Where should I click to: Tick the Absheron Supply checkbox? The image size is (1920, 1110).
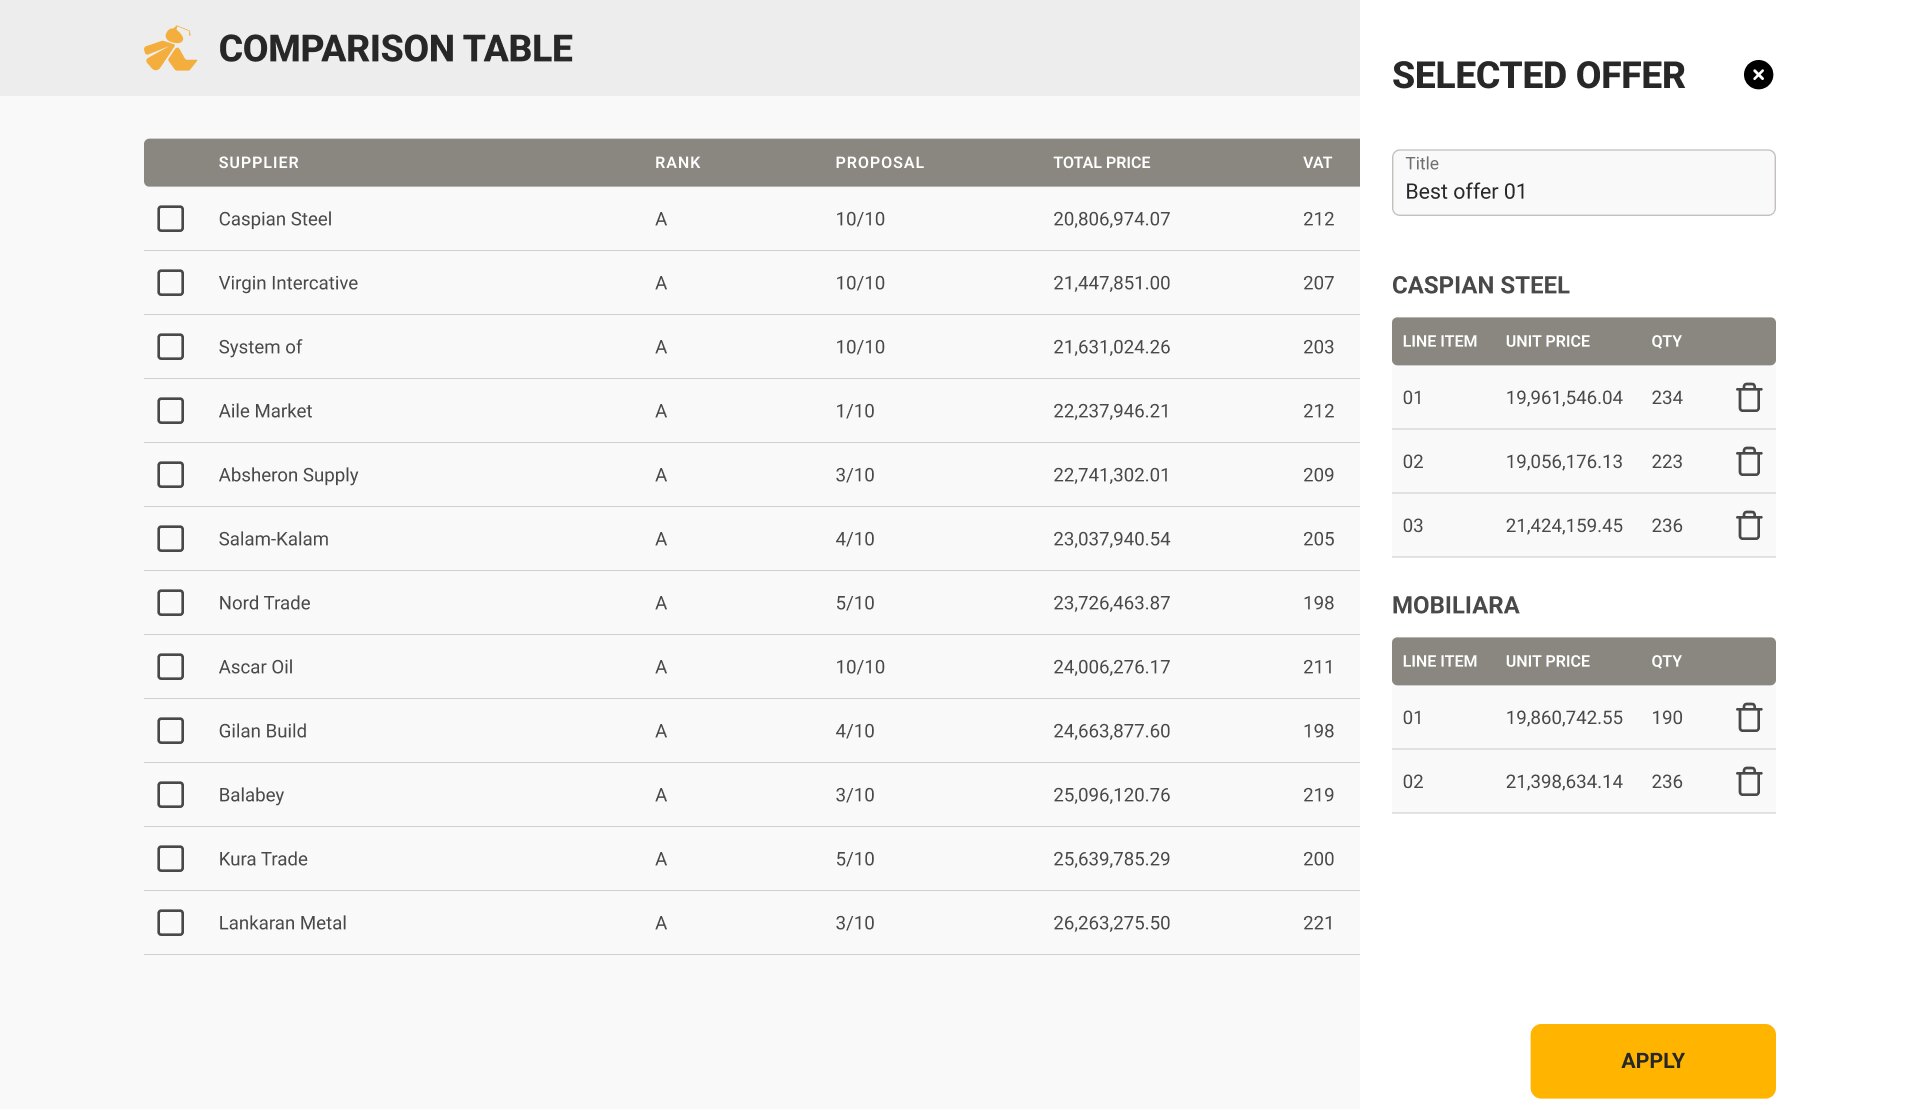coord(171,475)
